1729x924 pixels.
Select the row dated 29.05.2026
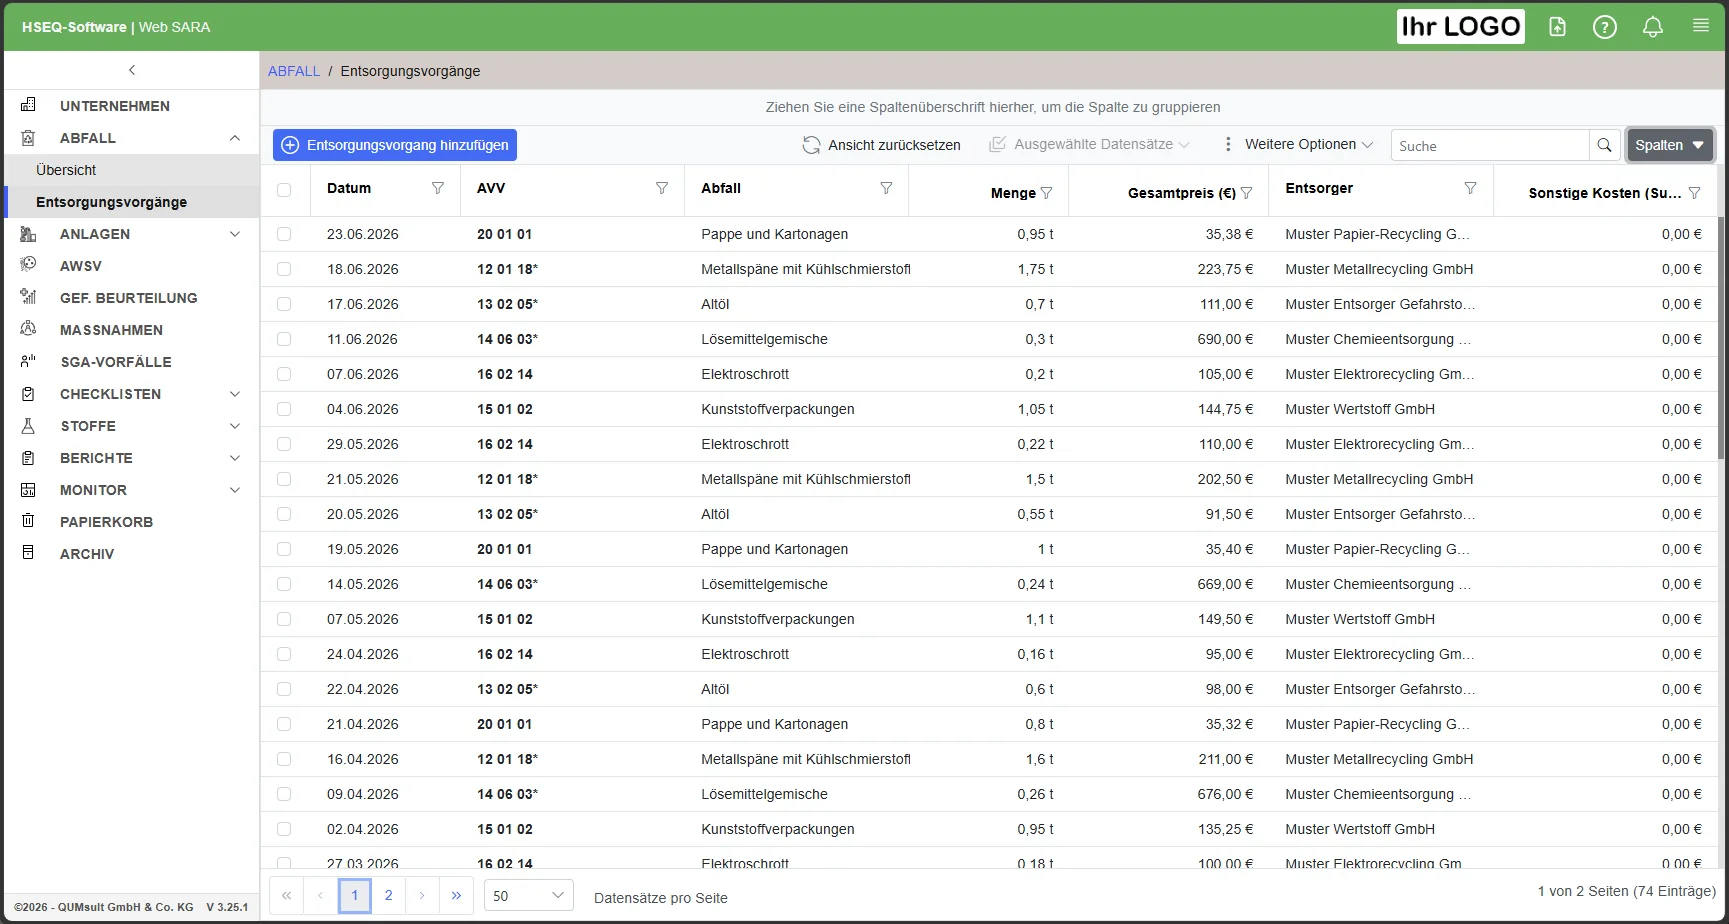284,444
